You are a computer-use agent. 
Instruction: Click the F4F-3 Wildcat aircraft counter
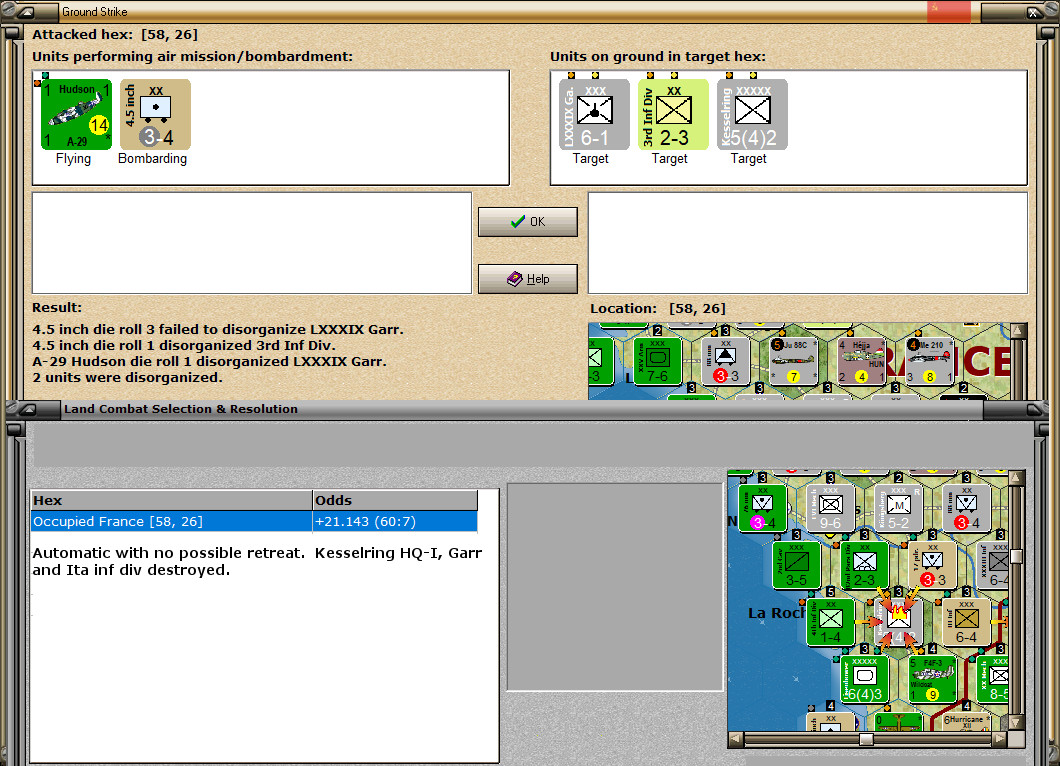coord(932,679)
